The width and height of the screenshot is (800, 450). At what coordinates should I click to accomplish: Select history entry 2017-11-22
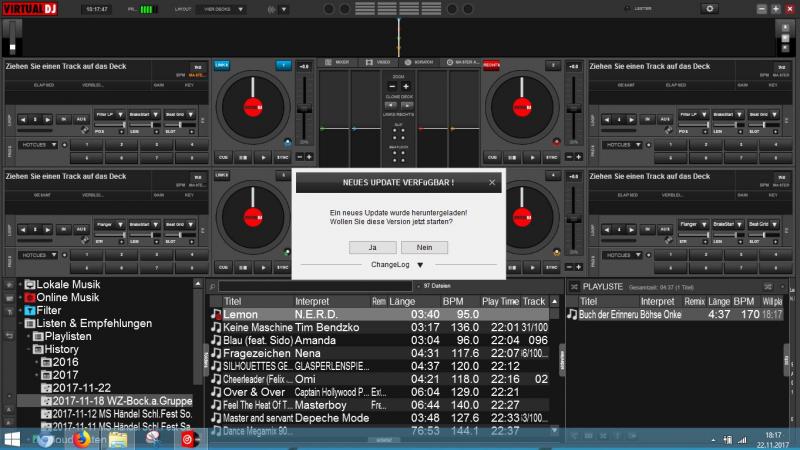[81, 388]
